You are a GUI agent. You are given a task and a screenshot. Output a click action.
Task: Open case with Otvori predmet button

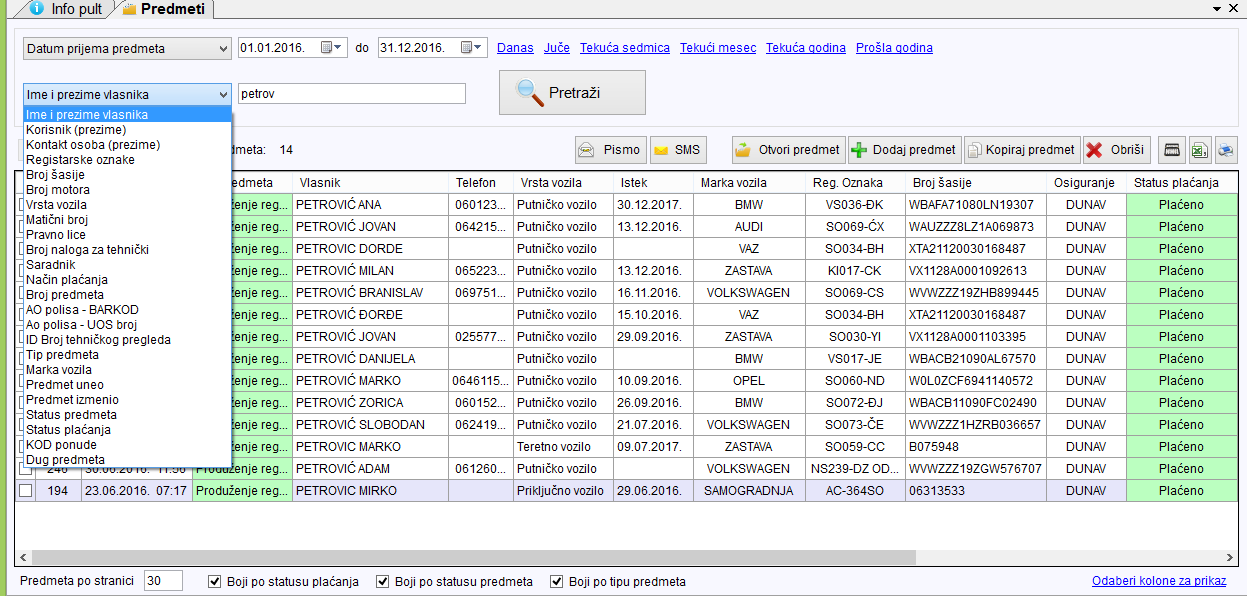click(x=788, y=150)
